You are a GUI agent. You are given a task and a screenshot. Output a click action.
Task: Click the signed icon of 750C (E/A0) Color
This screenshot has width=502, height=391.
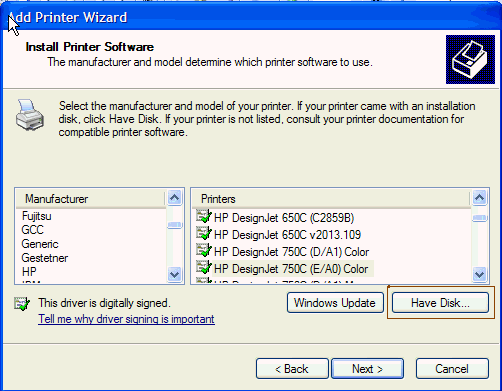tap(204, 267)
